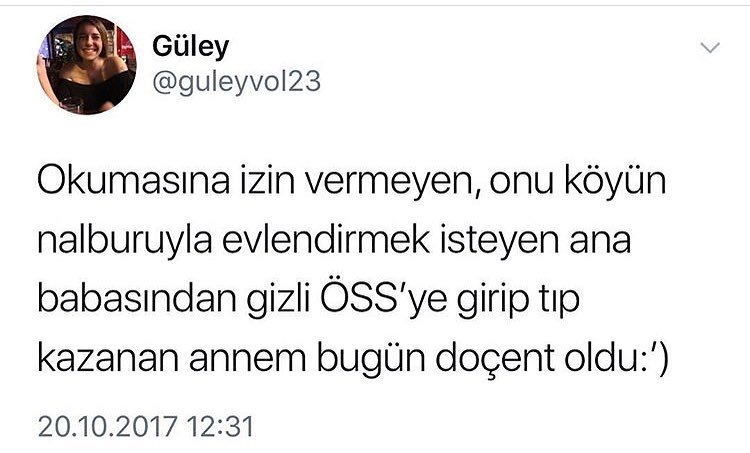Click the :') emoticon ending the tweet
The height and width of the screenshot is (453, 750).
pos(652,359)
